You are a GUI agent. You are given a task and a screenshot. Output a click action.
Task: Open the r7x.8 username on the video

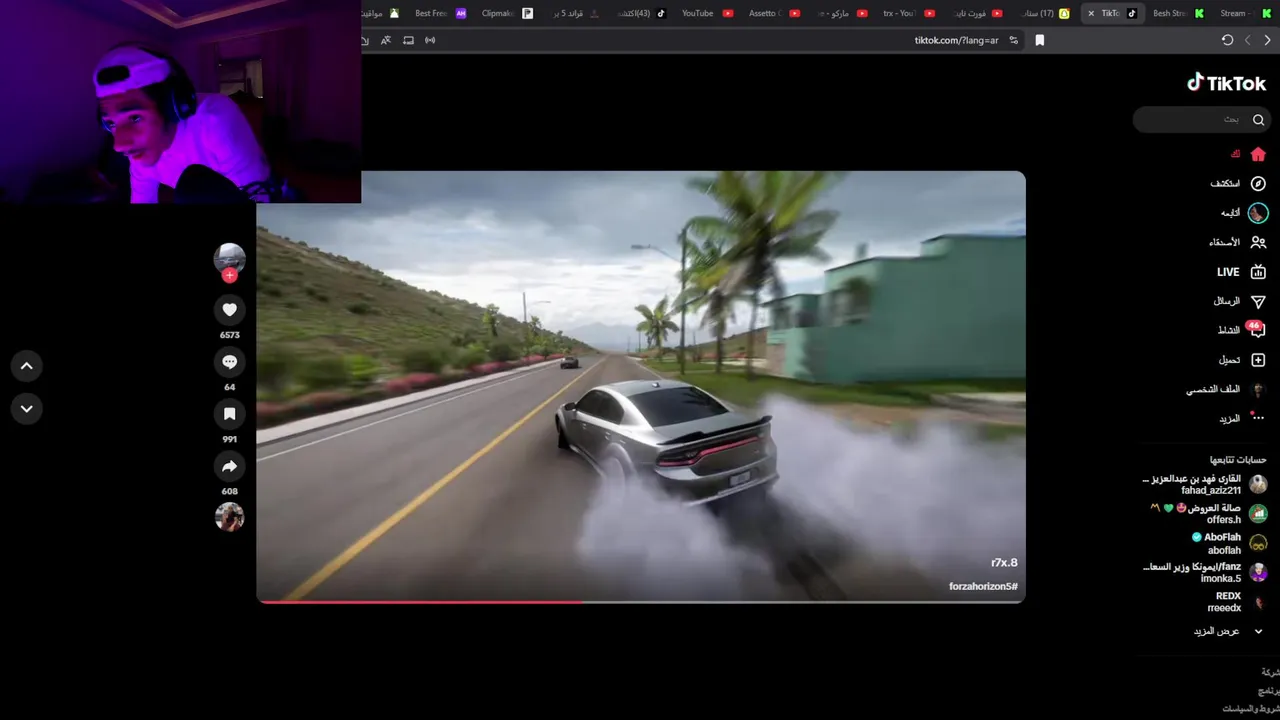pos(1004,562)
